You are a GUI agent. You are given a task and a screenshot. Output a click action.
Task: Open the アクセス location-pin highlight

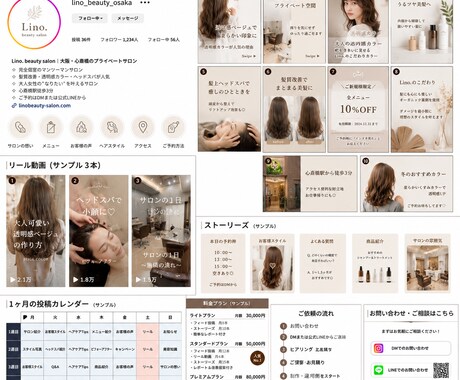[x=143, y=127]
